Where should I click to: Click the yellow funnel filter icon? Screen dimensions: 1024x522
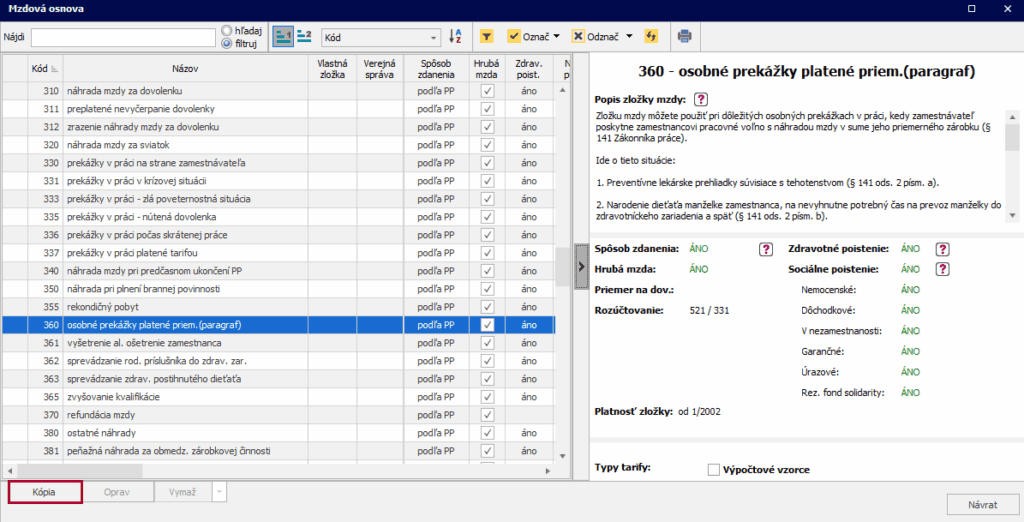(x=486, y=37)
